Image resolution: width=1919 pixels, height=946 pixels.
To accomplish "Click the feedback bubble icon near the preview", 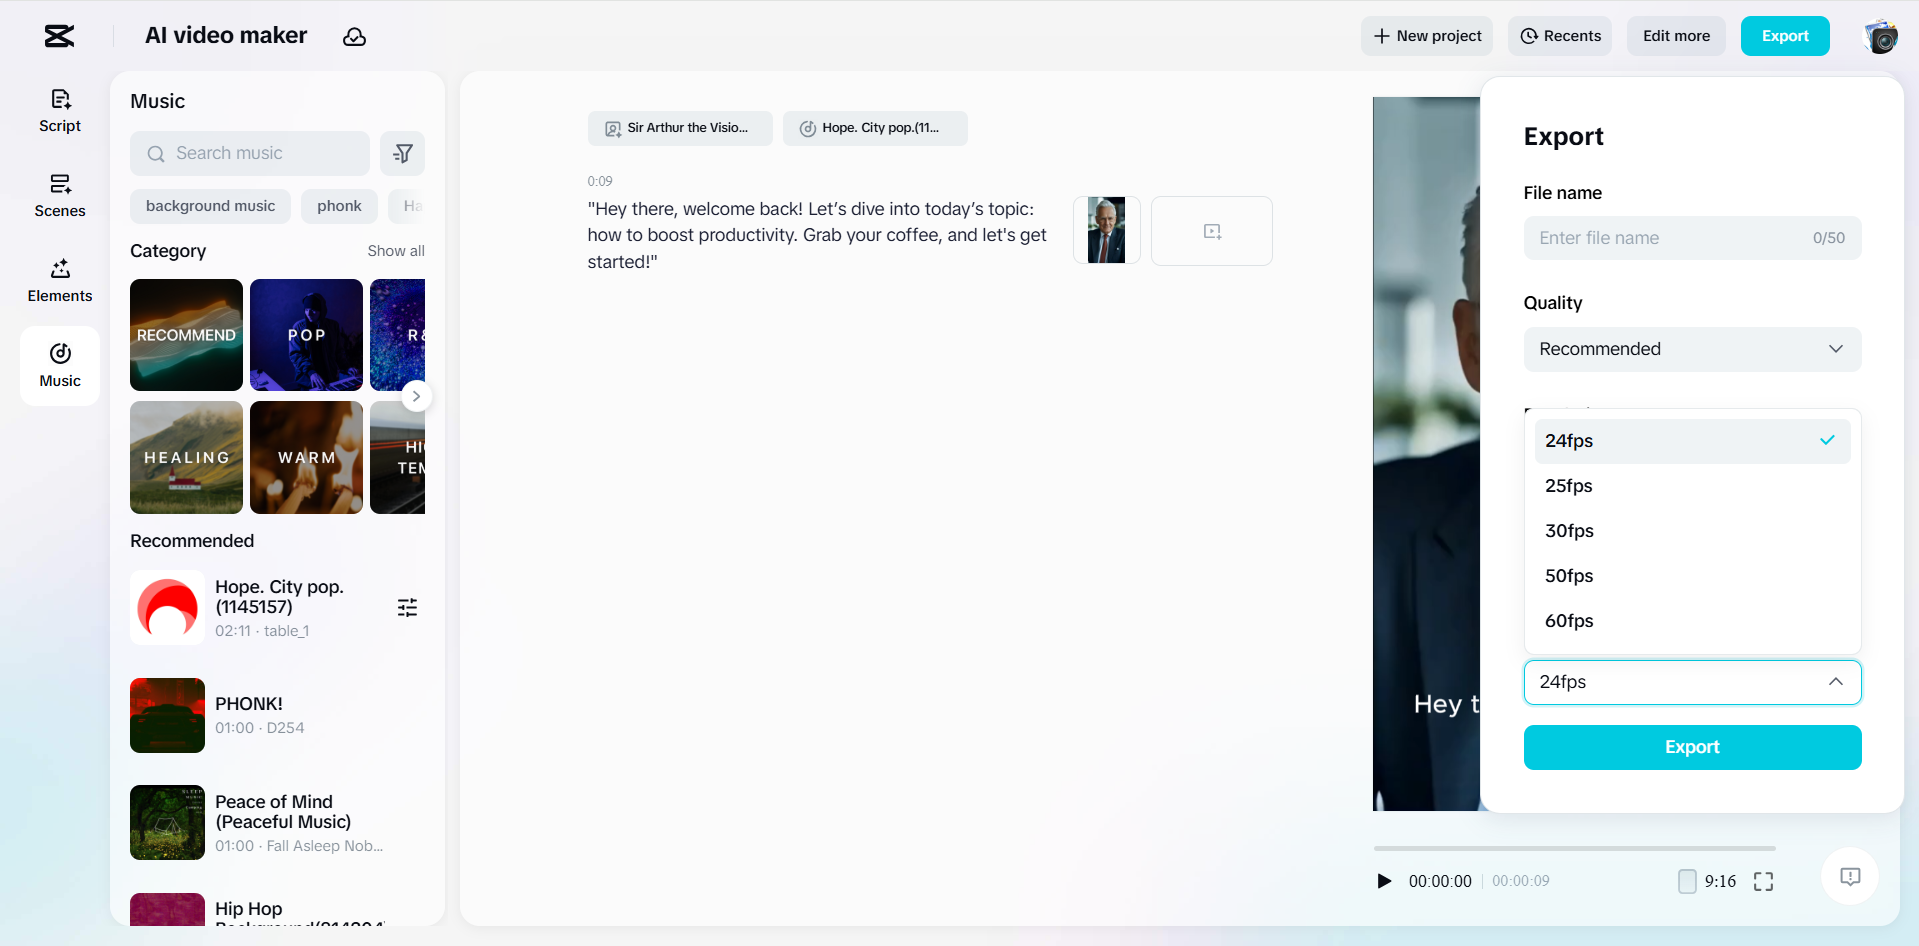I will tap(1849, 877).
